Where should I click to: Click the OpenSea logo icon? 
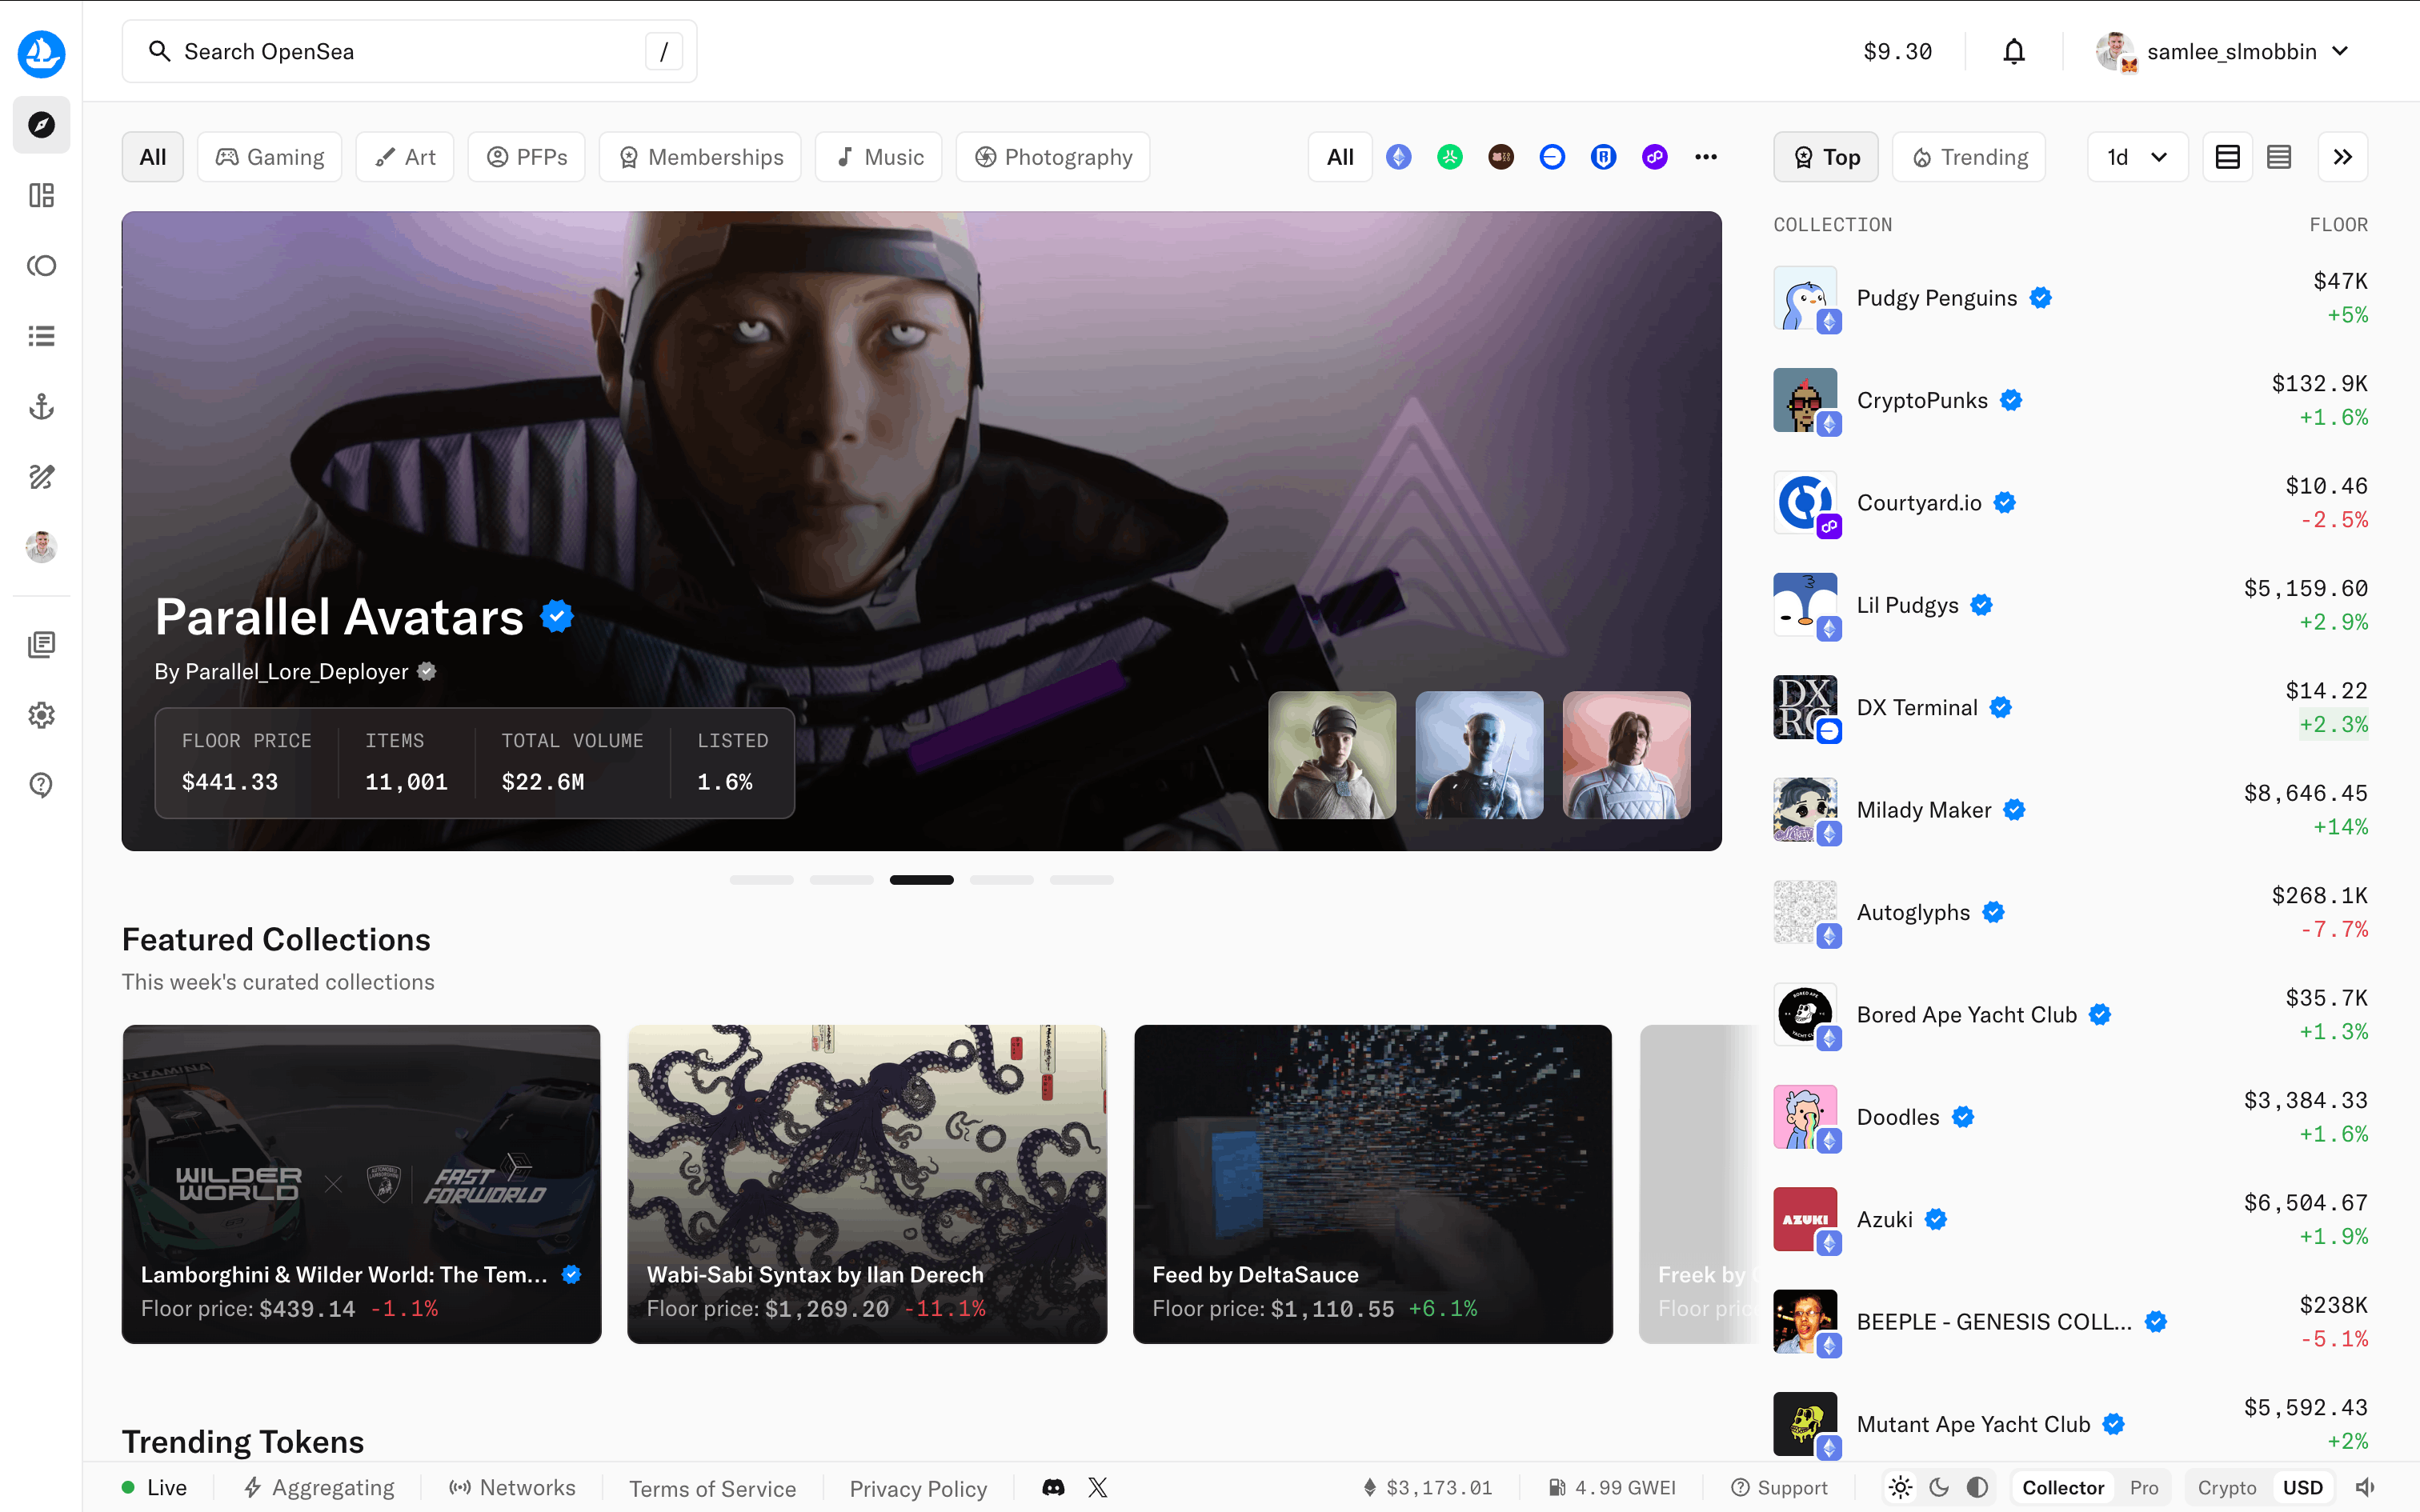tap(41, 52)
